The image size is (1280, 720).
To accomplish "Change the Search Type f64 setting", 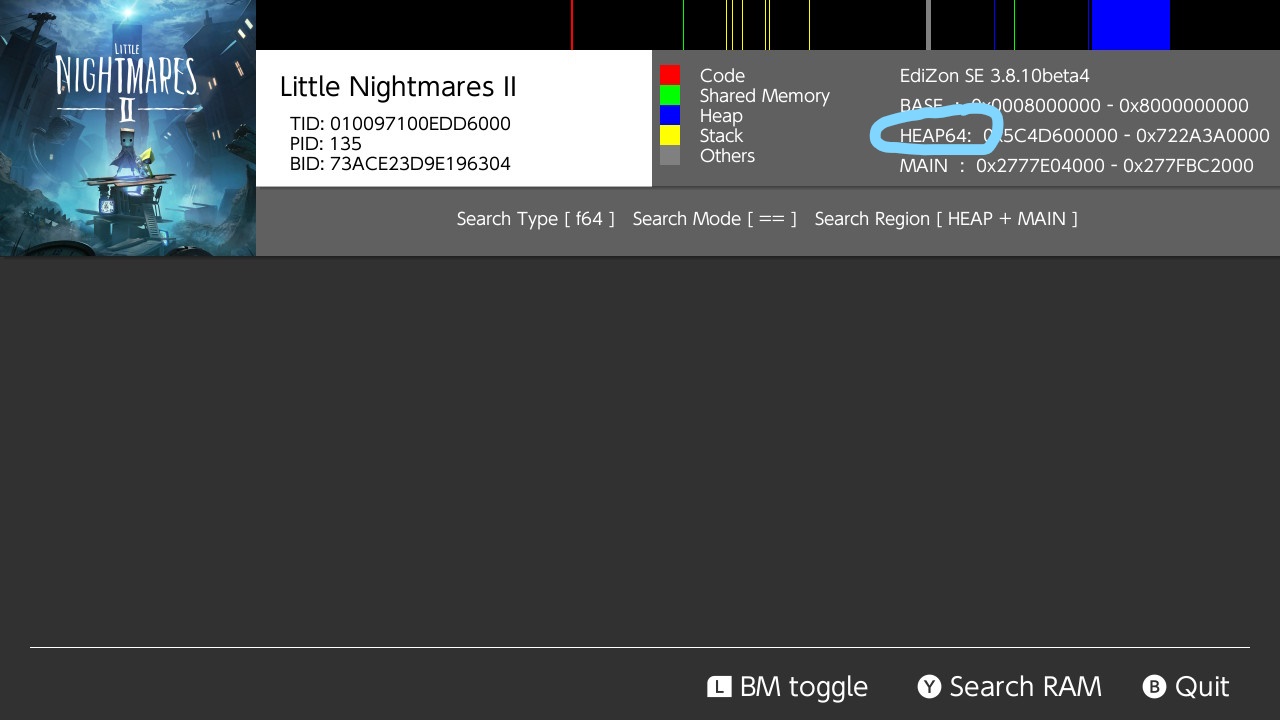I will pyautogui.click(x=536, y=219).
